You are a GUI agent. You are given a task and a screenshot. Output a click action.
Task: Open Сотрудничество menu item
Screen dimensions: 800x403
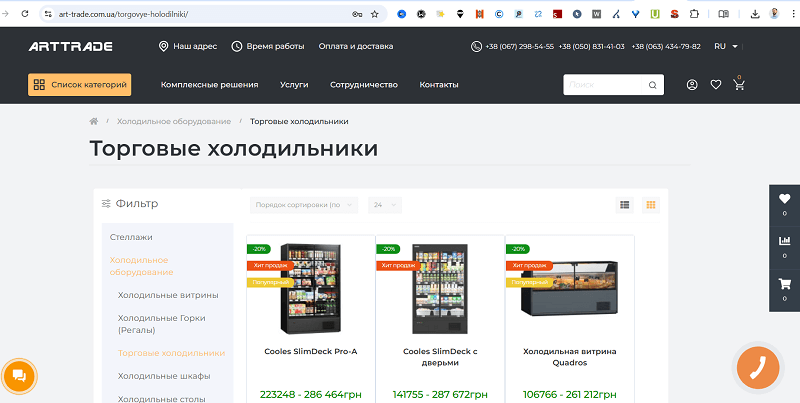click(x=364, y=85)
